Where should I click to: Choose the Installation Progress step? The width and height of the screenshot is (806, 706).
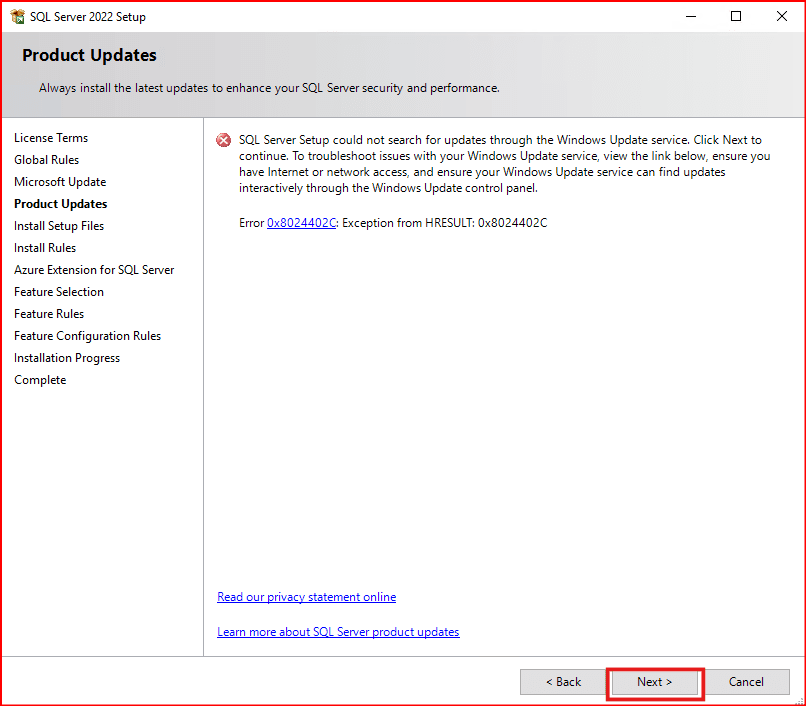(67, 358)
